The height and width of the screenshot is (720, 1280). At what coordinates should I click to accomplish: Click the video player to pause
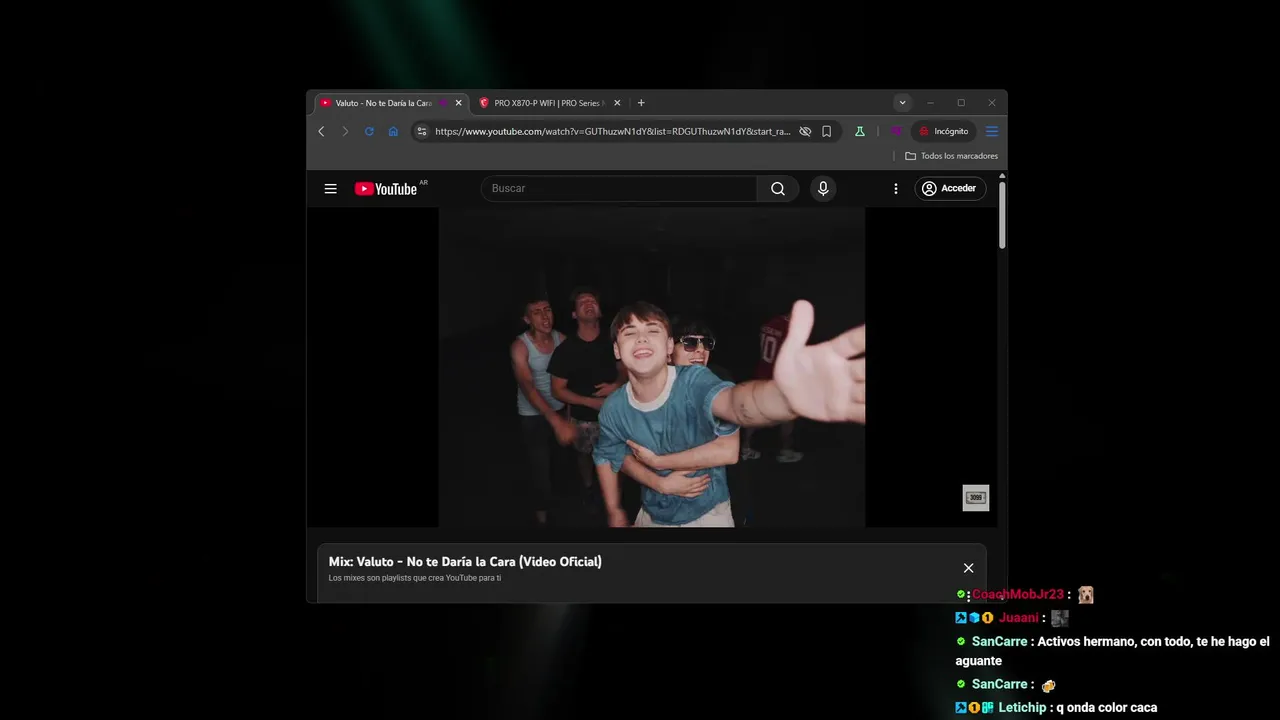(652, 367)
